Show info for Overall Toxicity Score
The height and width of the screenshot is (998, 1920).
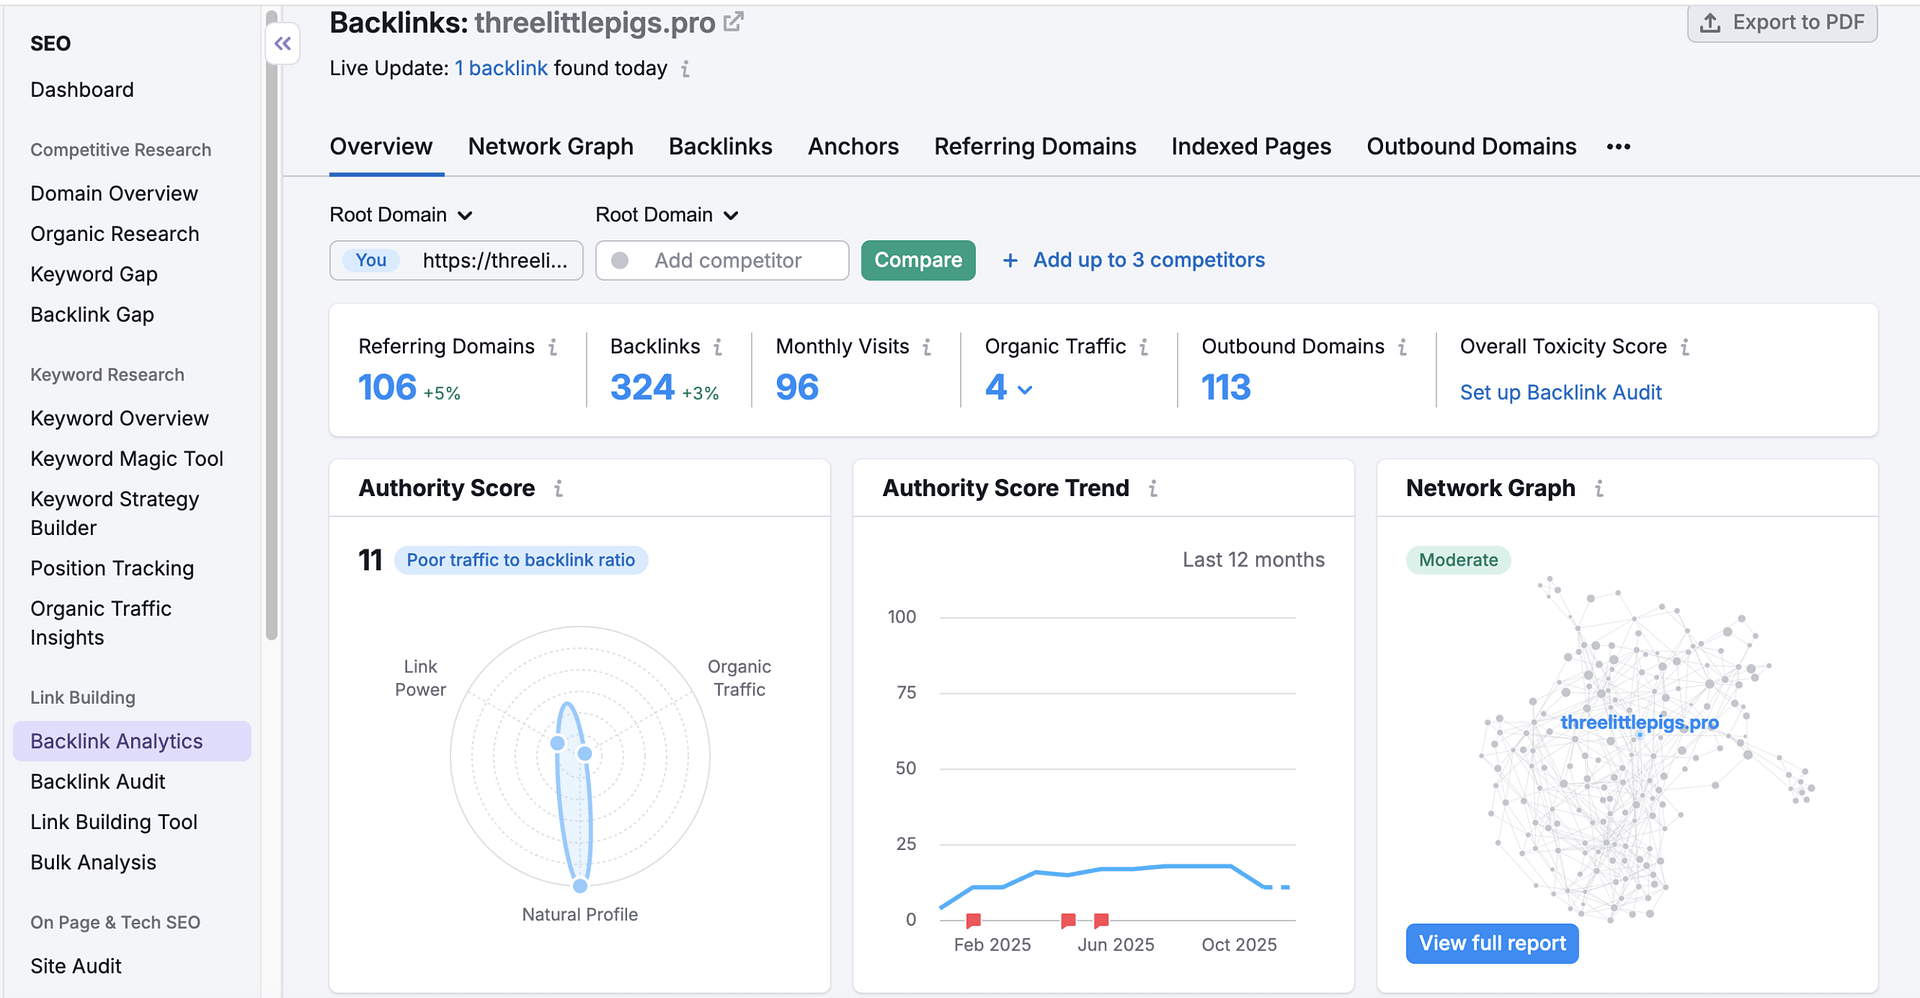click(x=1685, y=347)
